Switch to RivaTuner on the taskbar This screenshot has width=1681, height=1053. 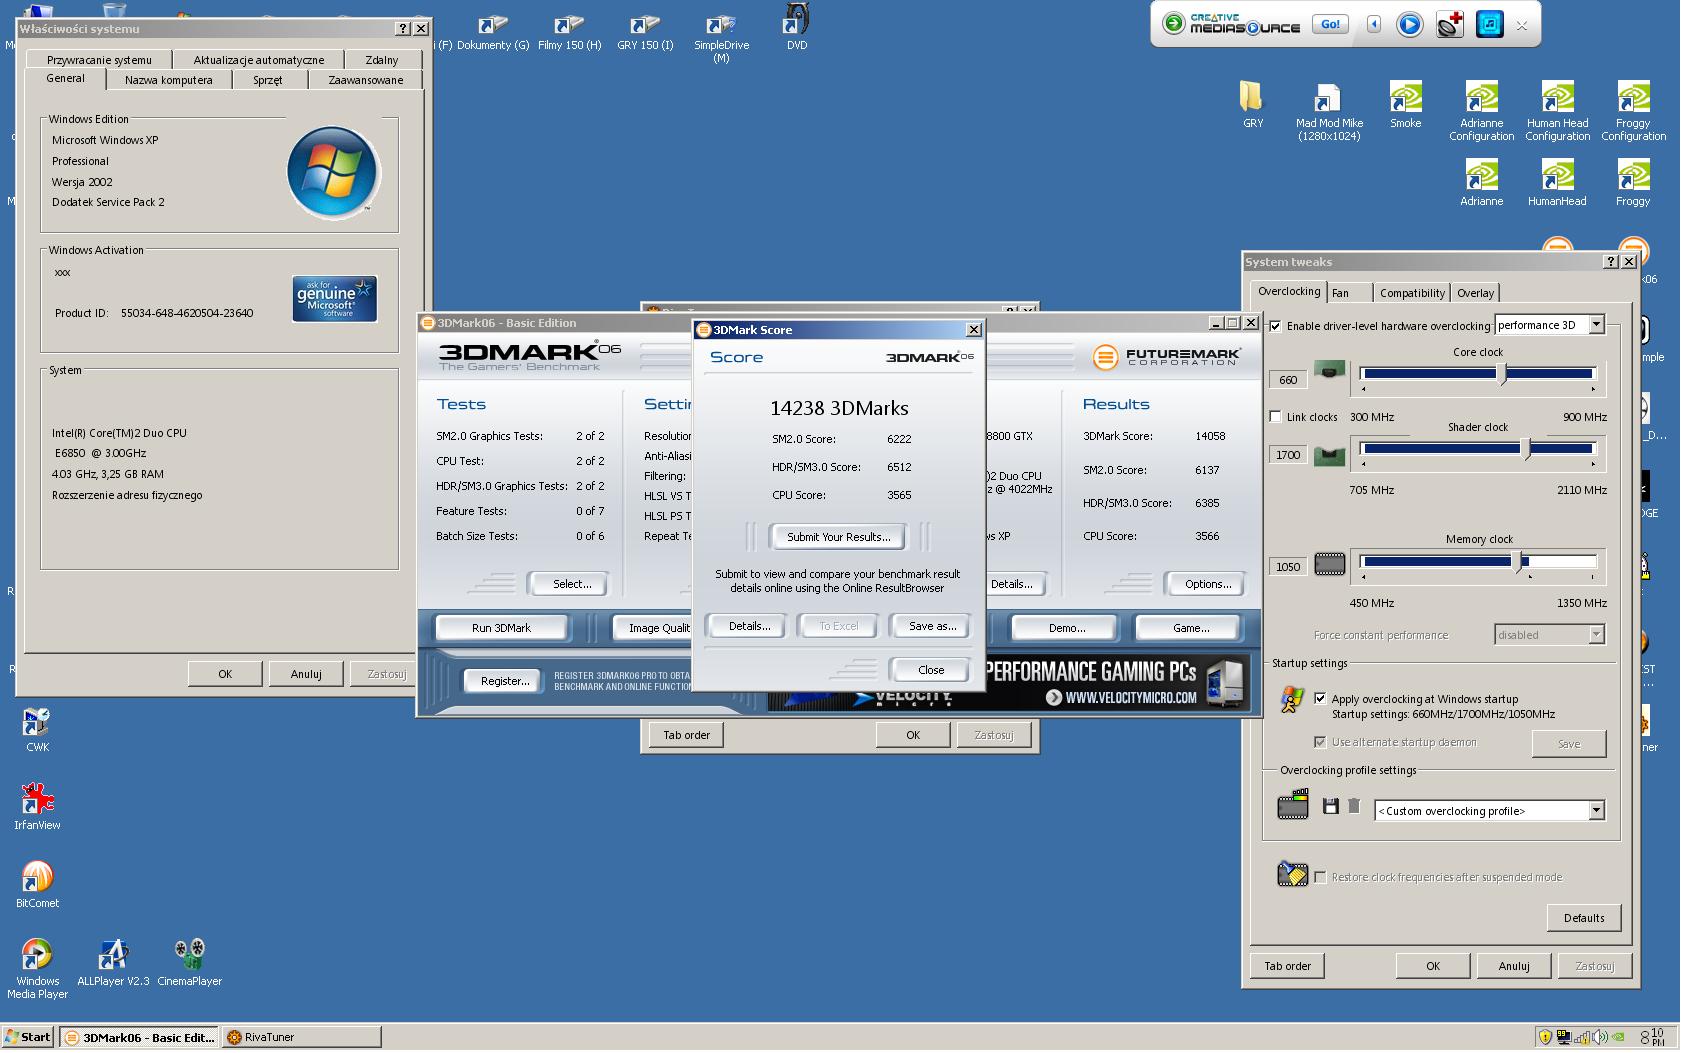click(302, 1037)
